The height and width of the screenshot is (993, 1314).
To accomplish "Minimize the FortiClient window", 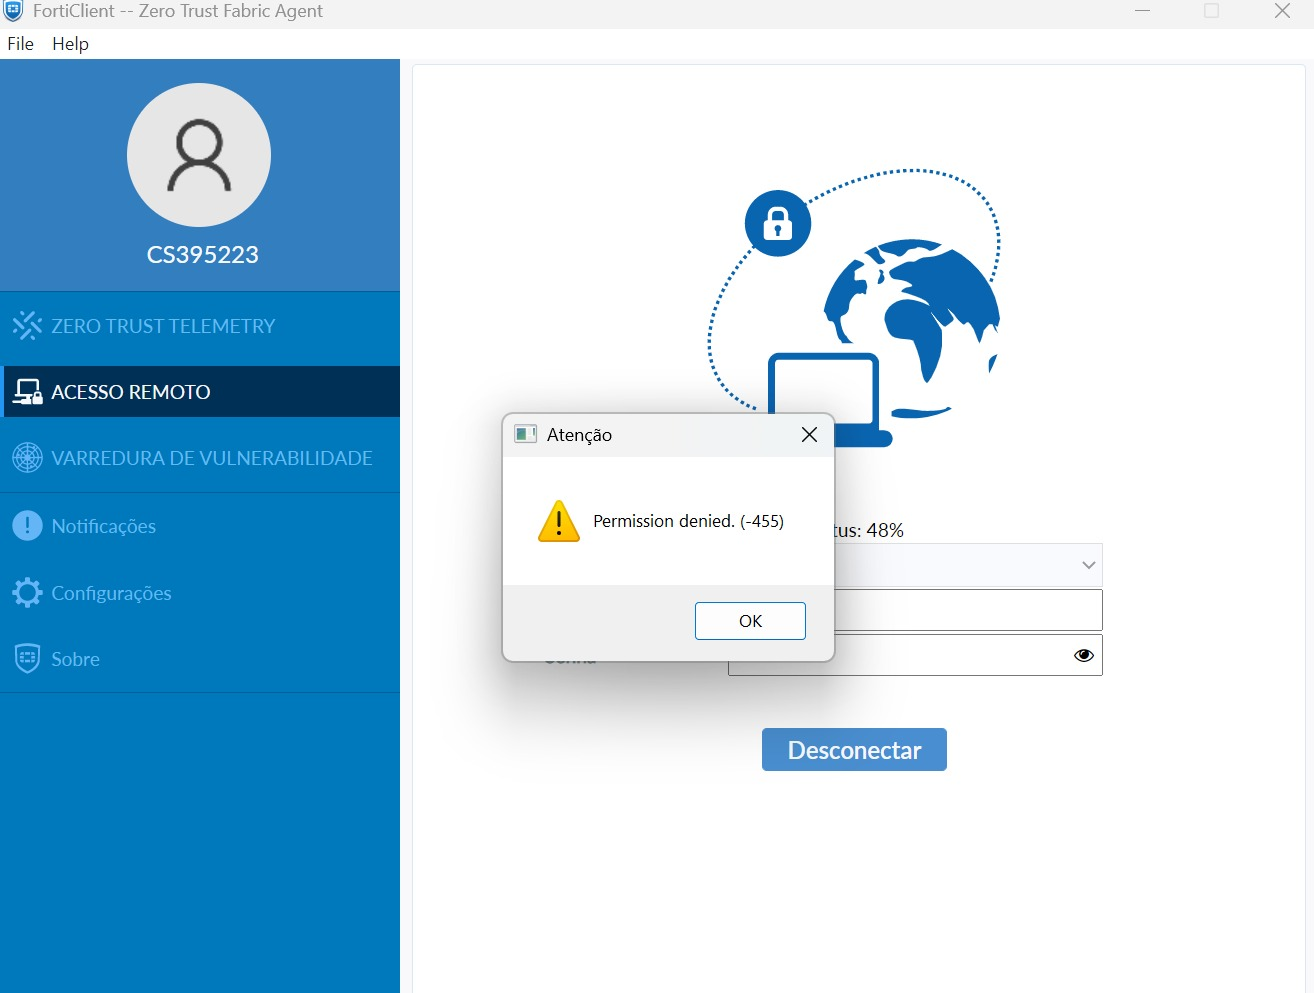I will coord(1143,11).
